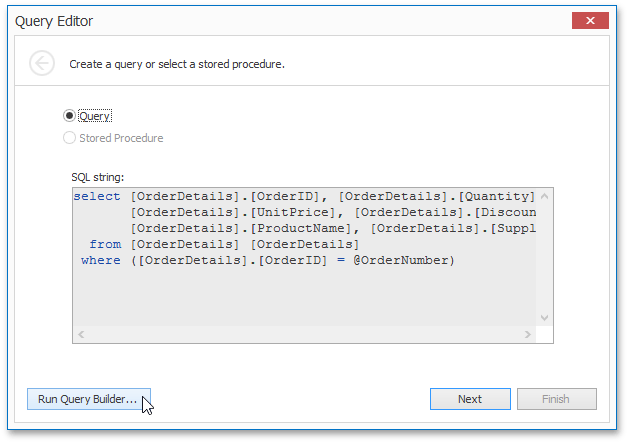Click the [UnitPrice] column in SQL text
Screen dimensions: 630x445
tap(292, 212)
